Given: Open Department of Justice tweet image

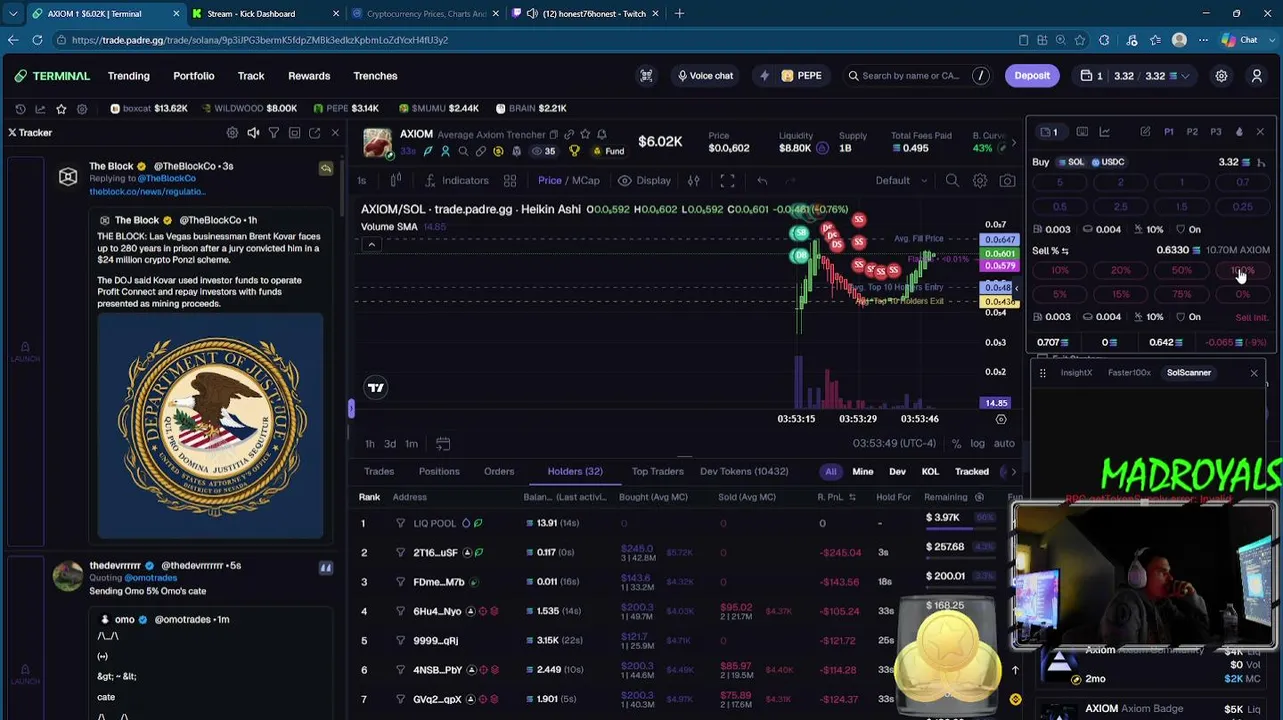Looking at the screenshot, I should [210, 427].
